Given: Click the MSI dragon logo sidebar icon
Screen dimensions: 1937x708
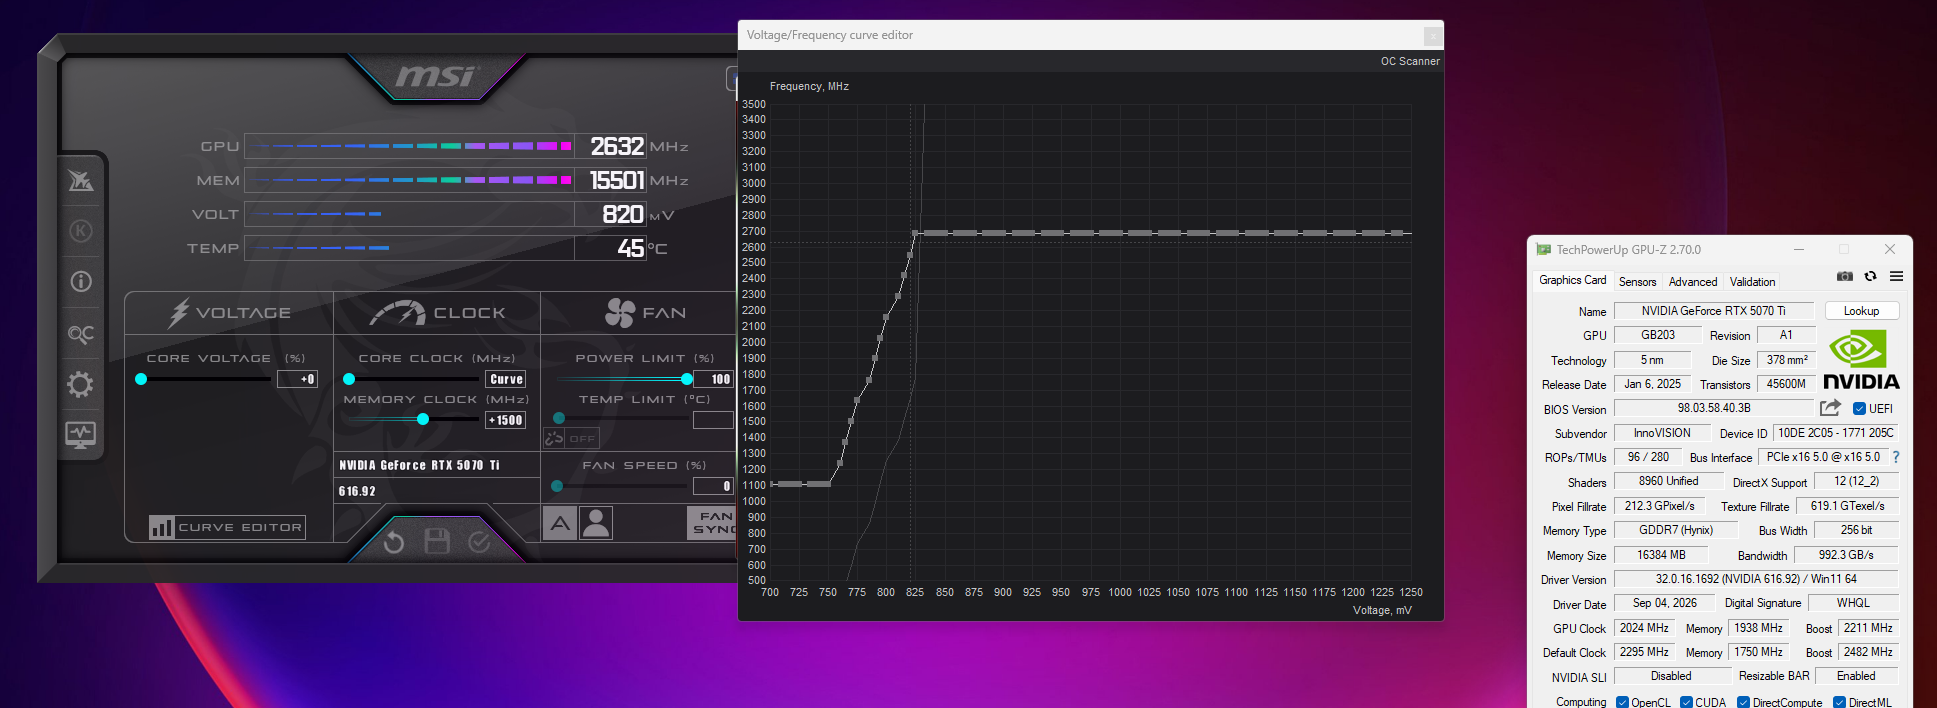Looking at the screenshot, I should (x=81, y=181).
